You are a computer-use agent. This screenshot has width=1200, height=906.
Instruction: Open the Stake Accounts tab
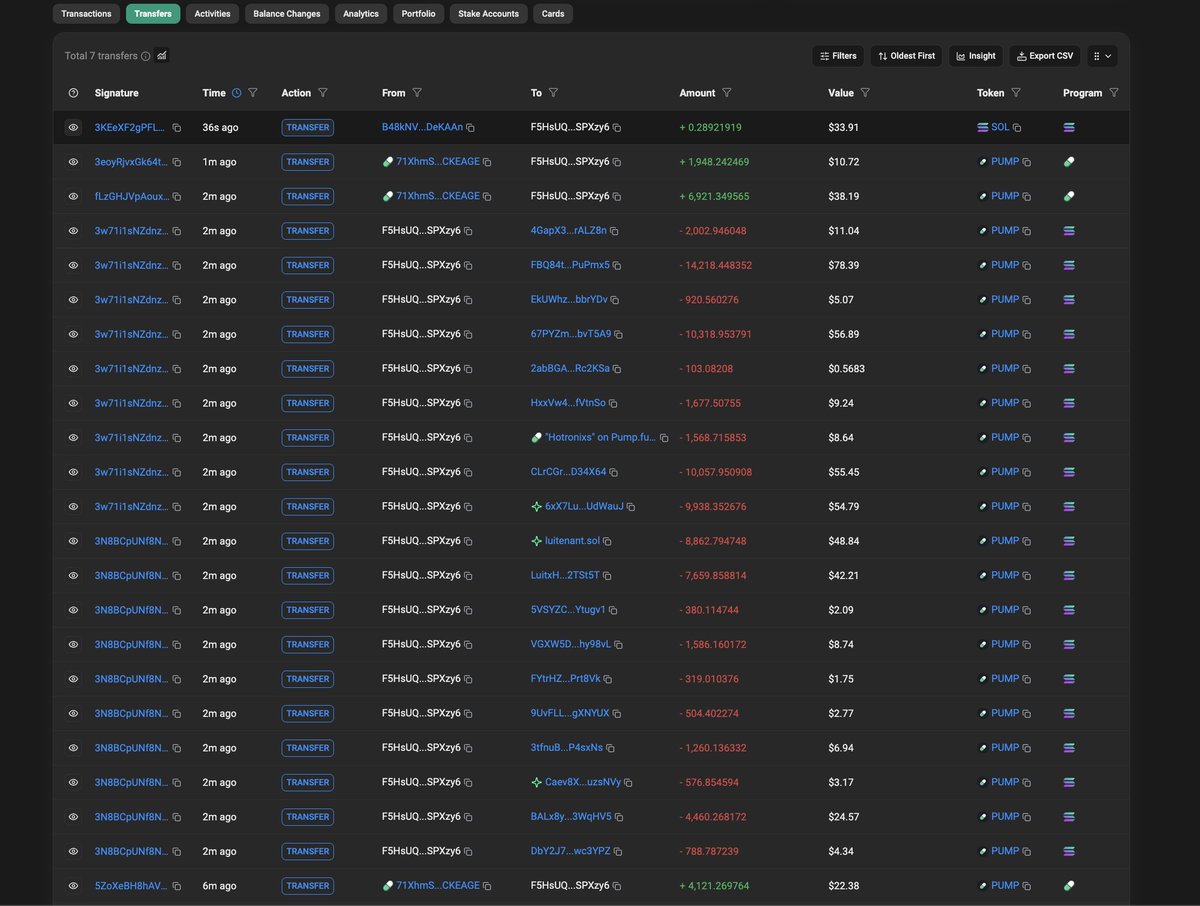pyautogui.click(x=489, y=14)
